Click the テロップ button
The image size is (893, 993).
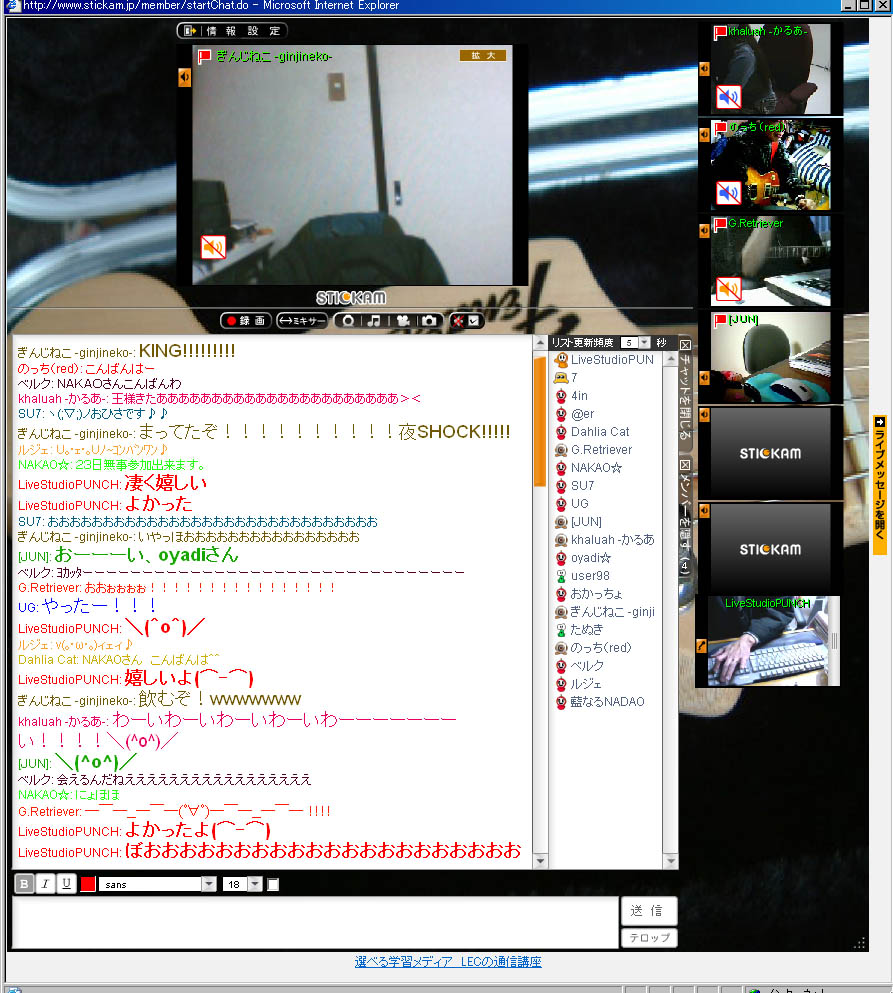point(649,937)
